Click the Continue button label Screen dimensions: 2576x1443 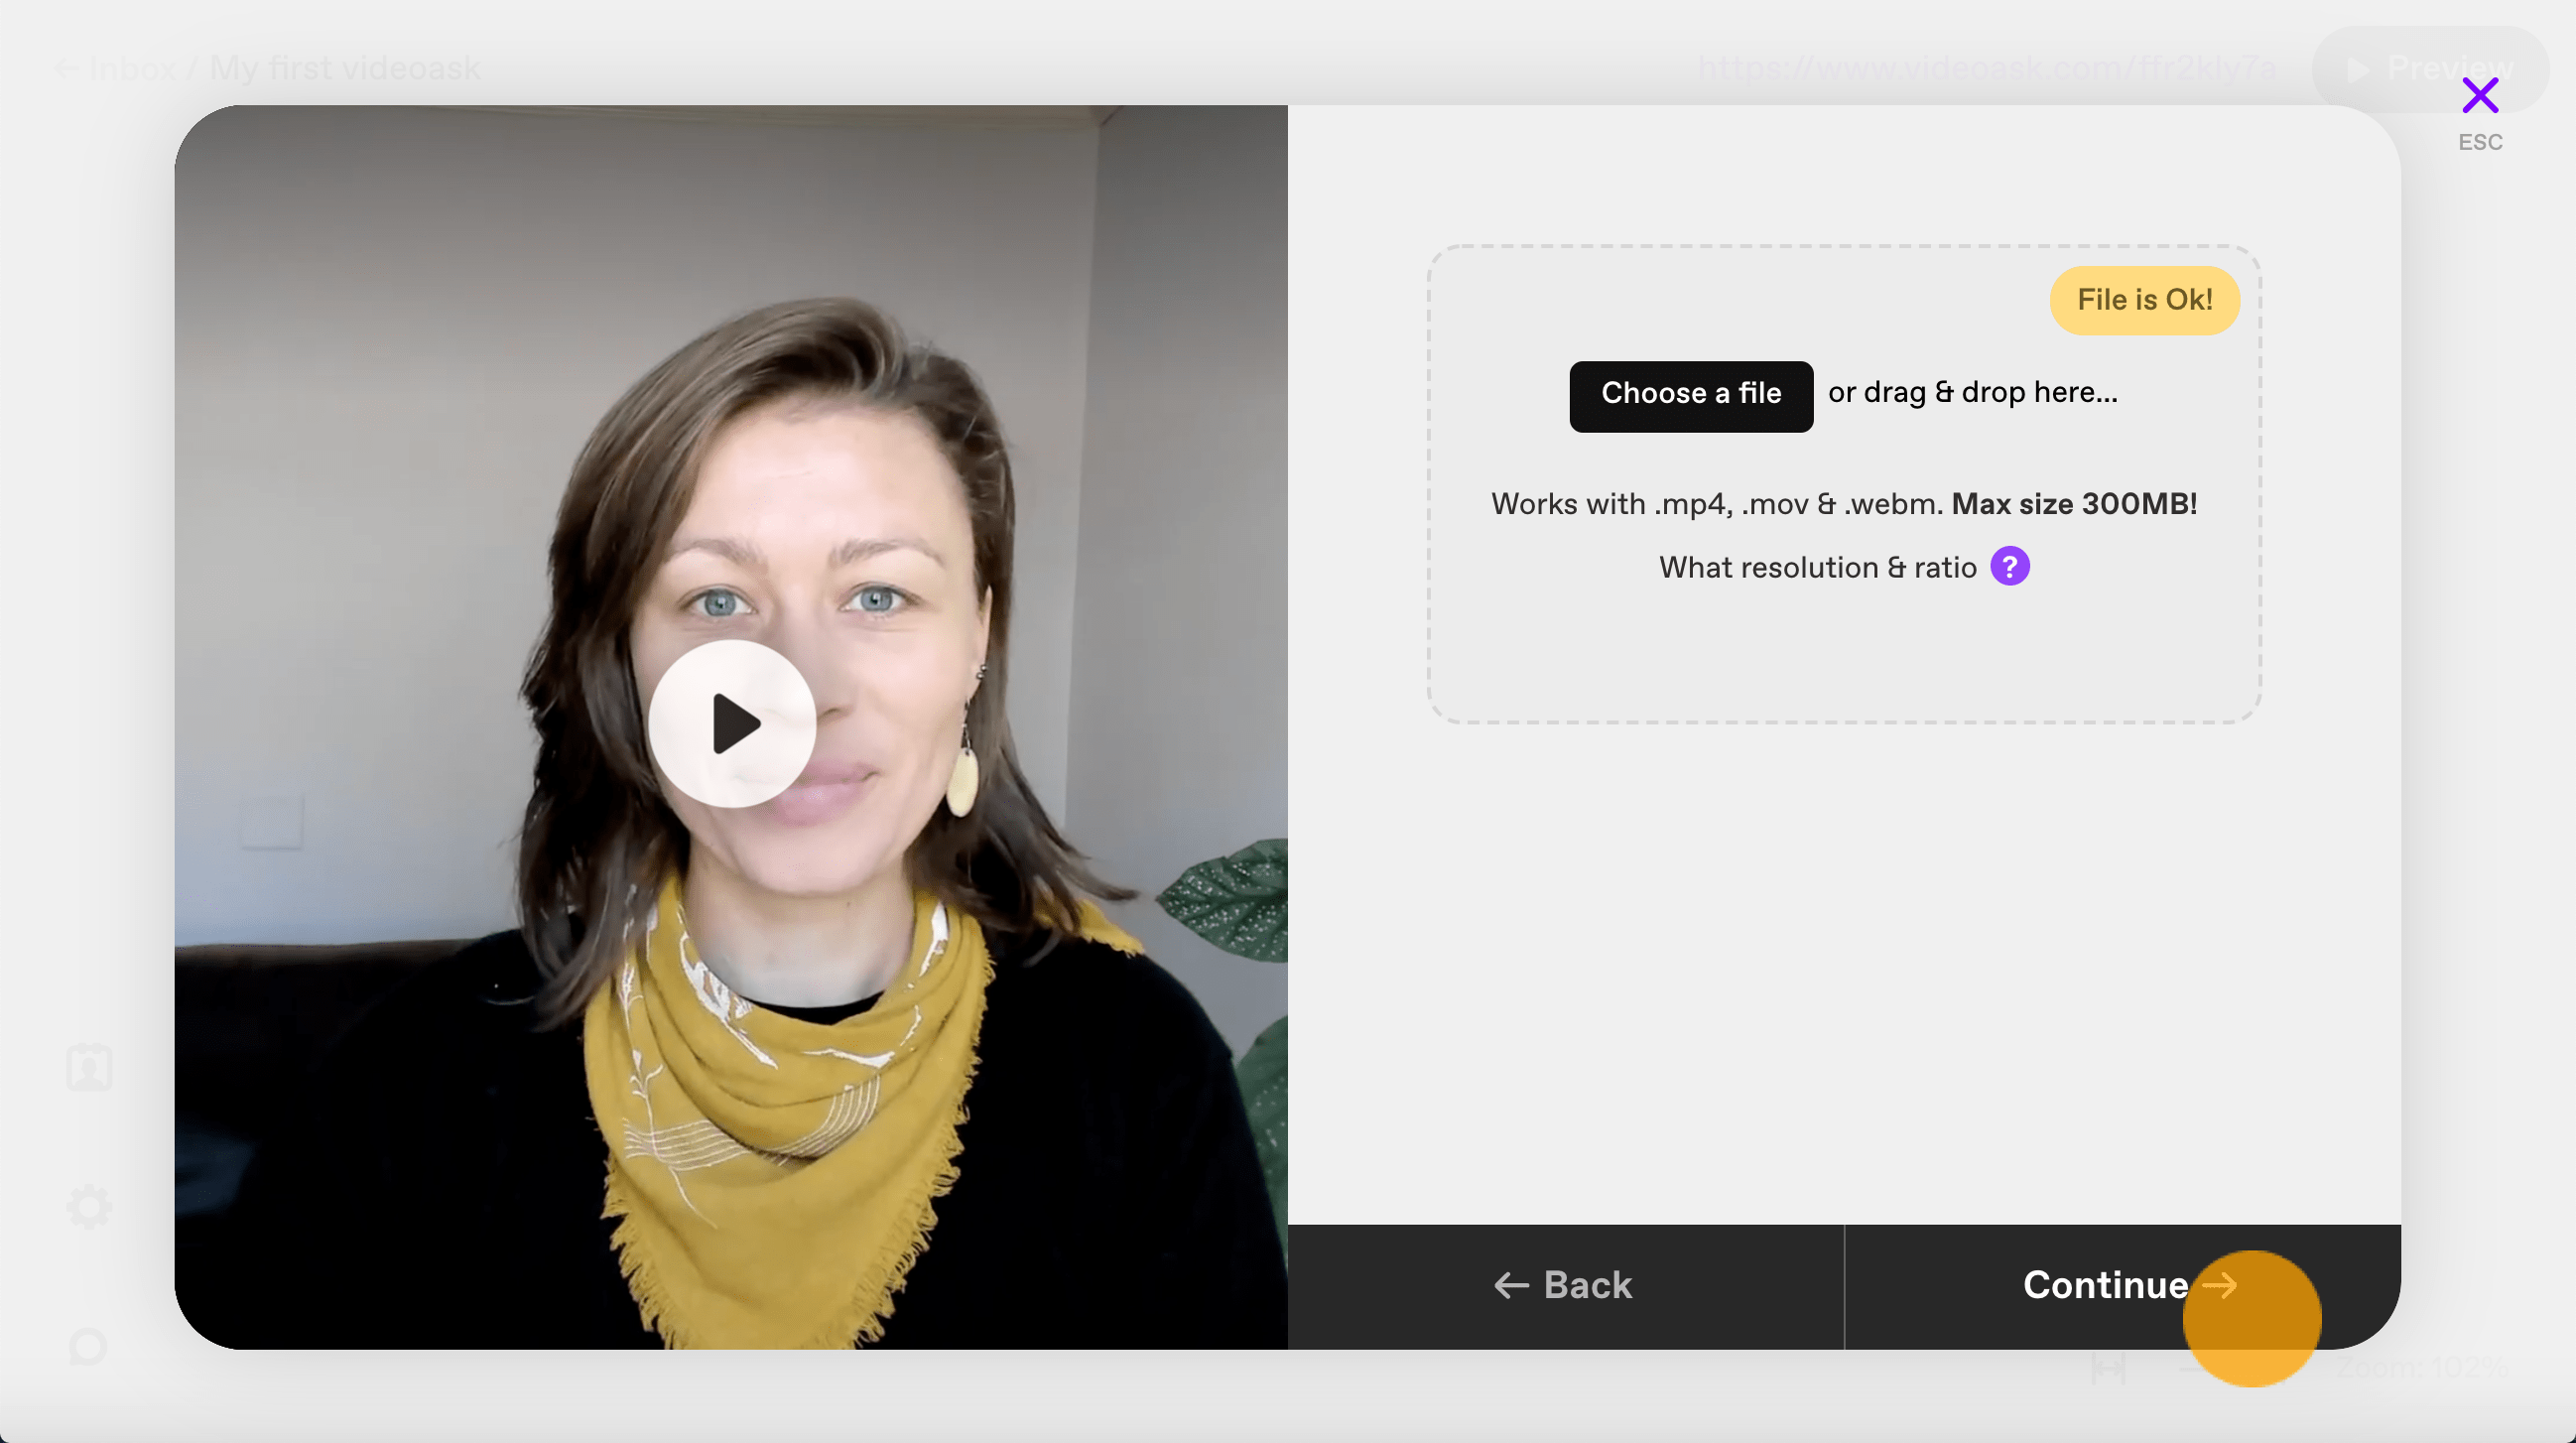coord(2105,1285)
